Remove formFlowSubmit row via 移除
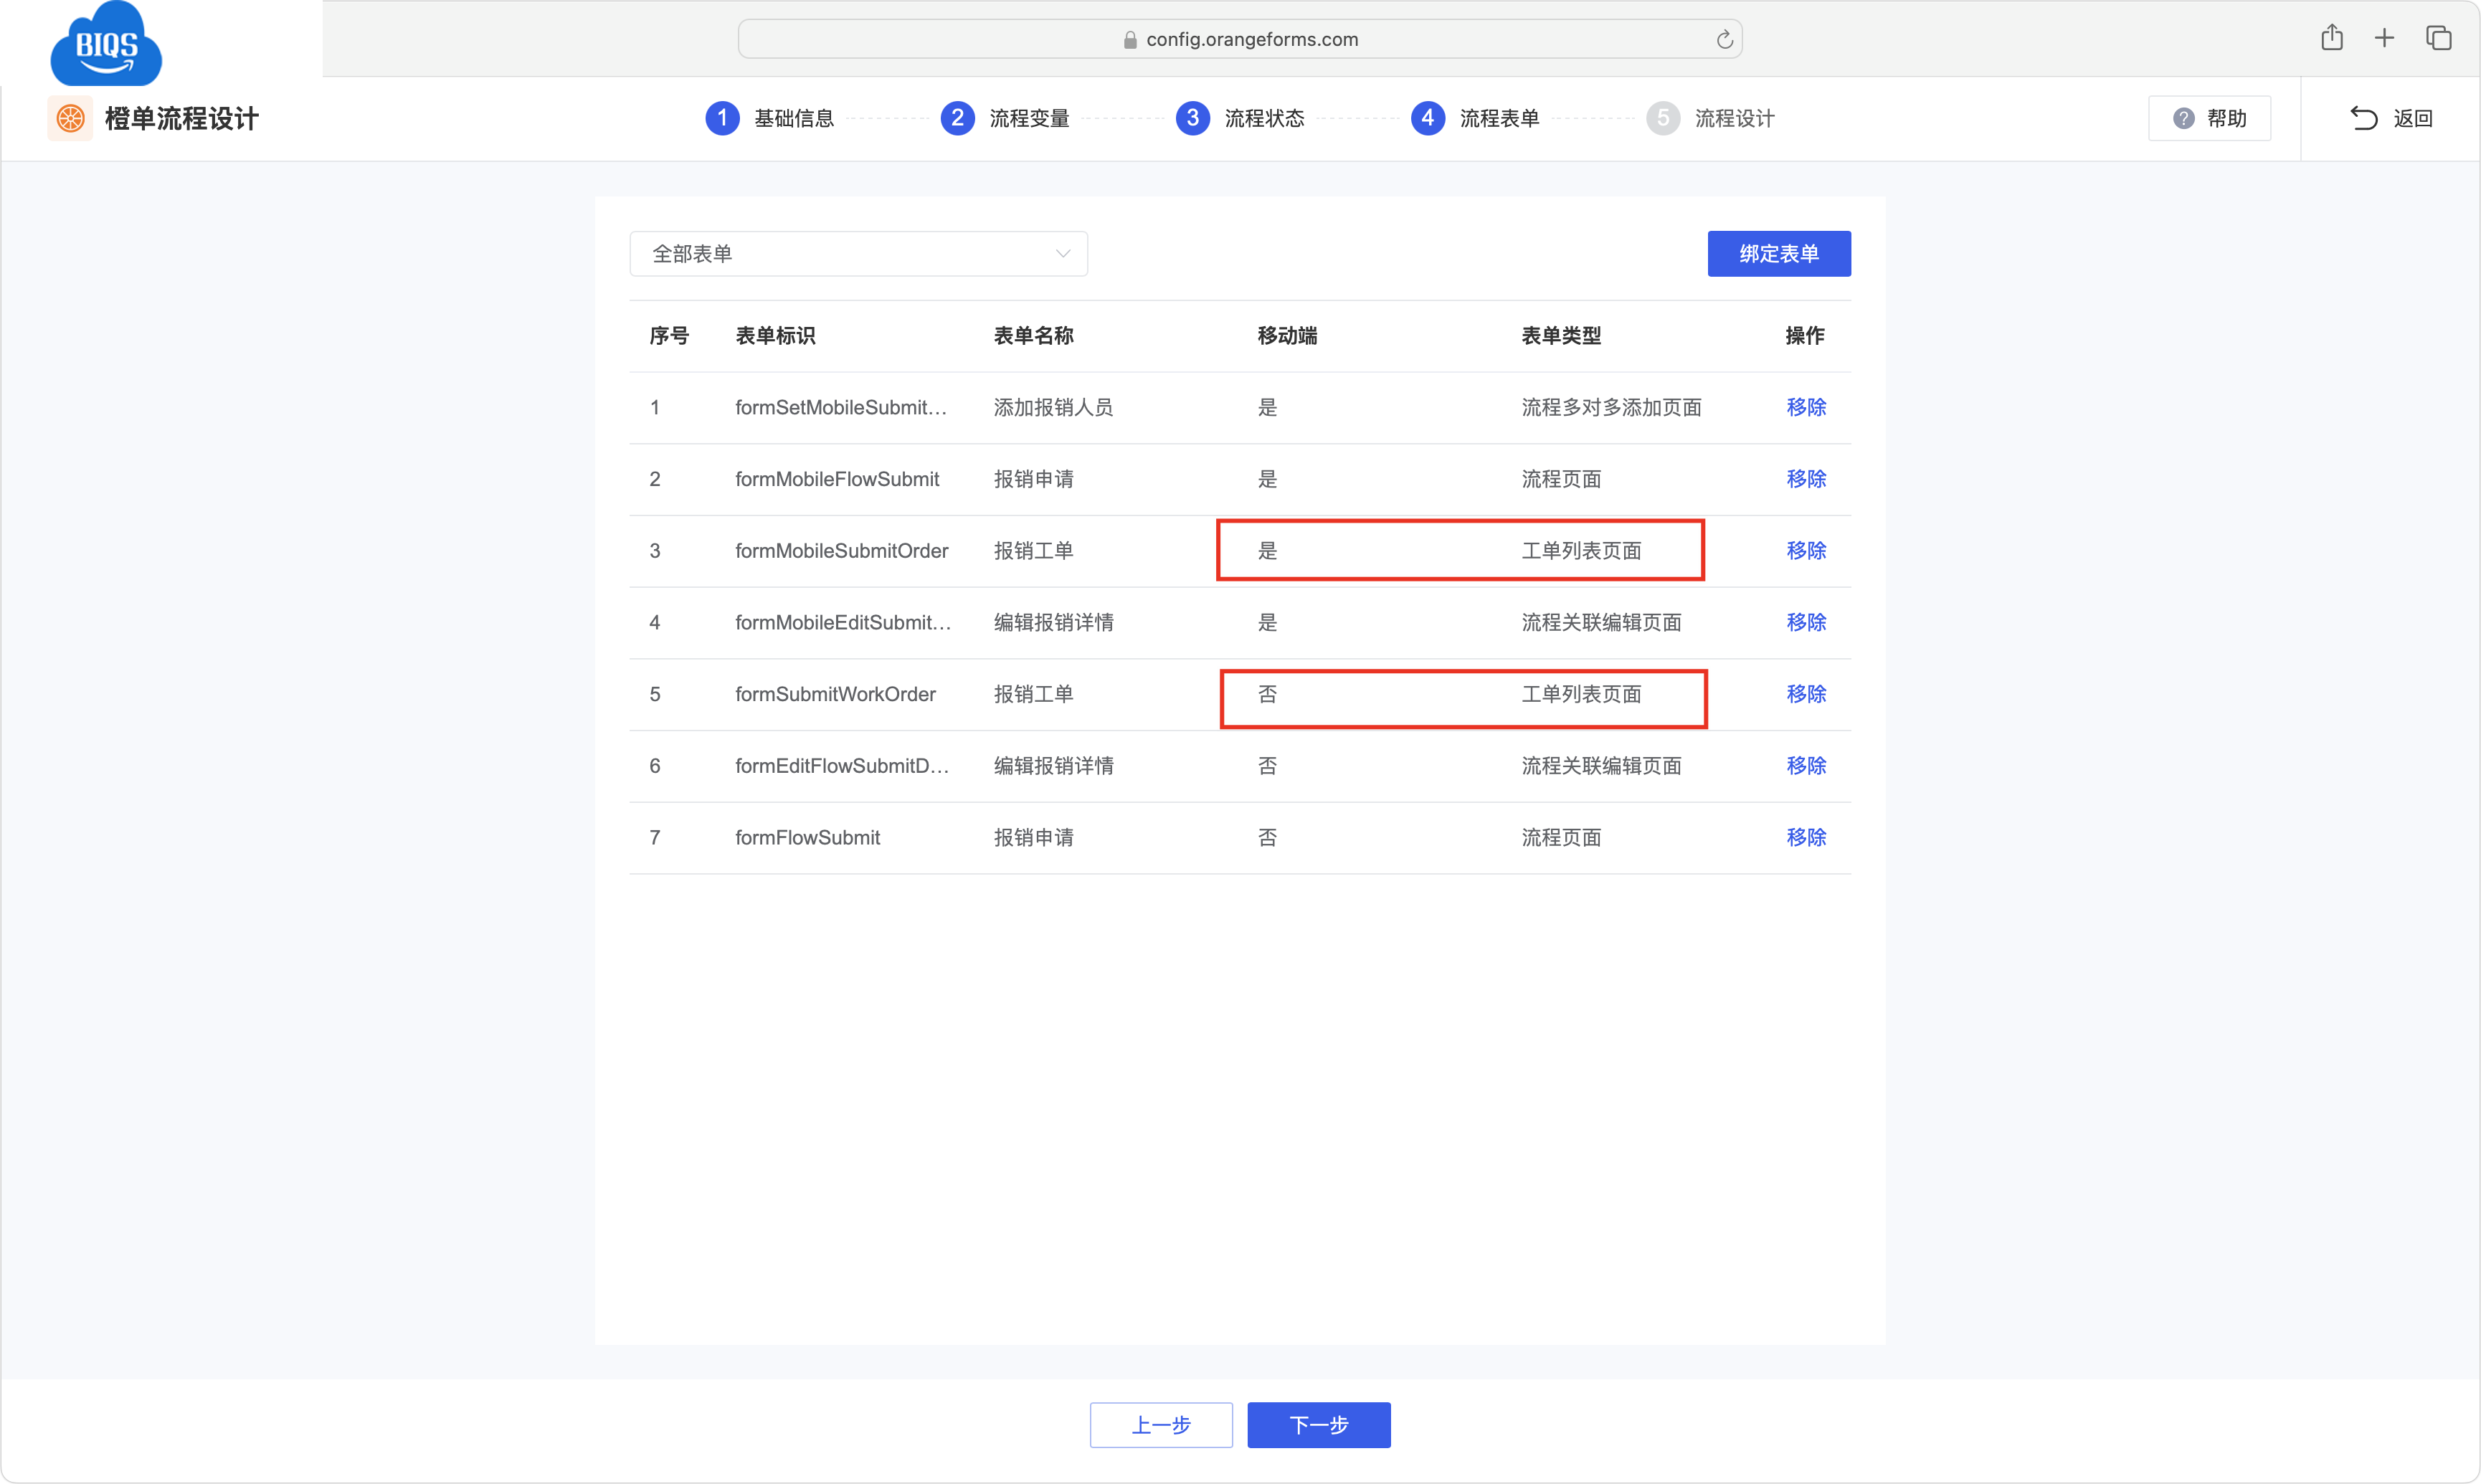The height and width of the screenshot is (1484, 2481). pyautogui.click(x=1806, y=838)
